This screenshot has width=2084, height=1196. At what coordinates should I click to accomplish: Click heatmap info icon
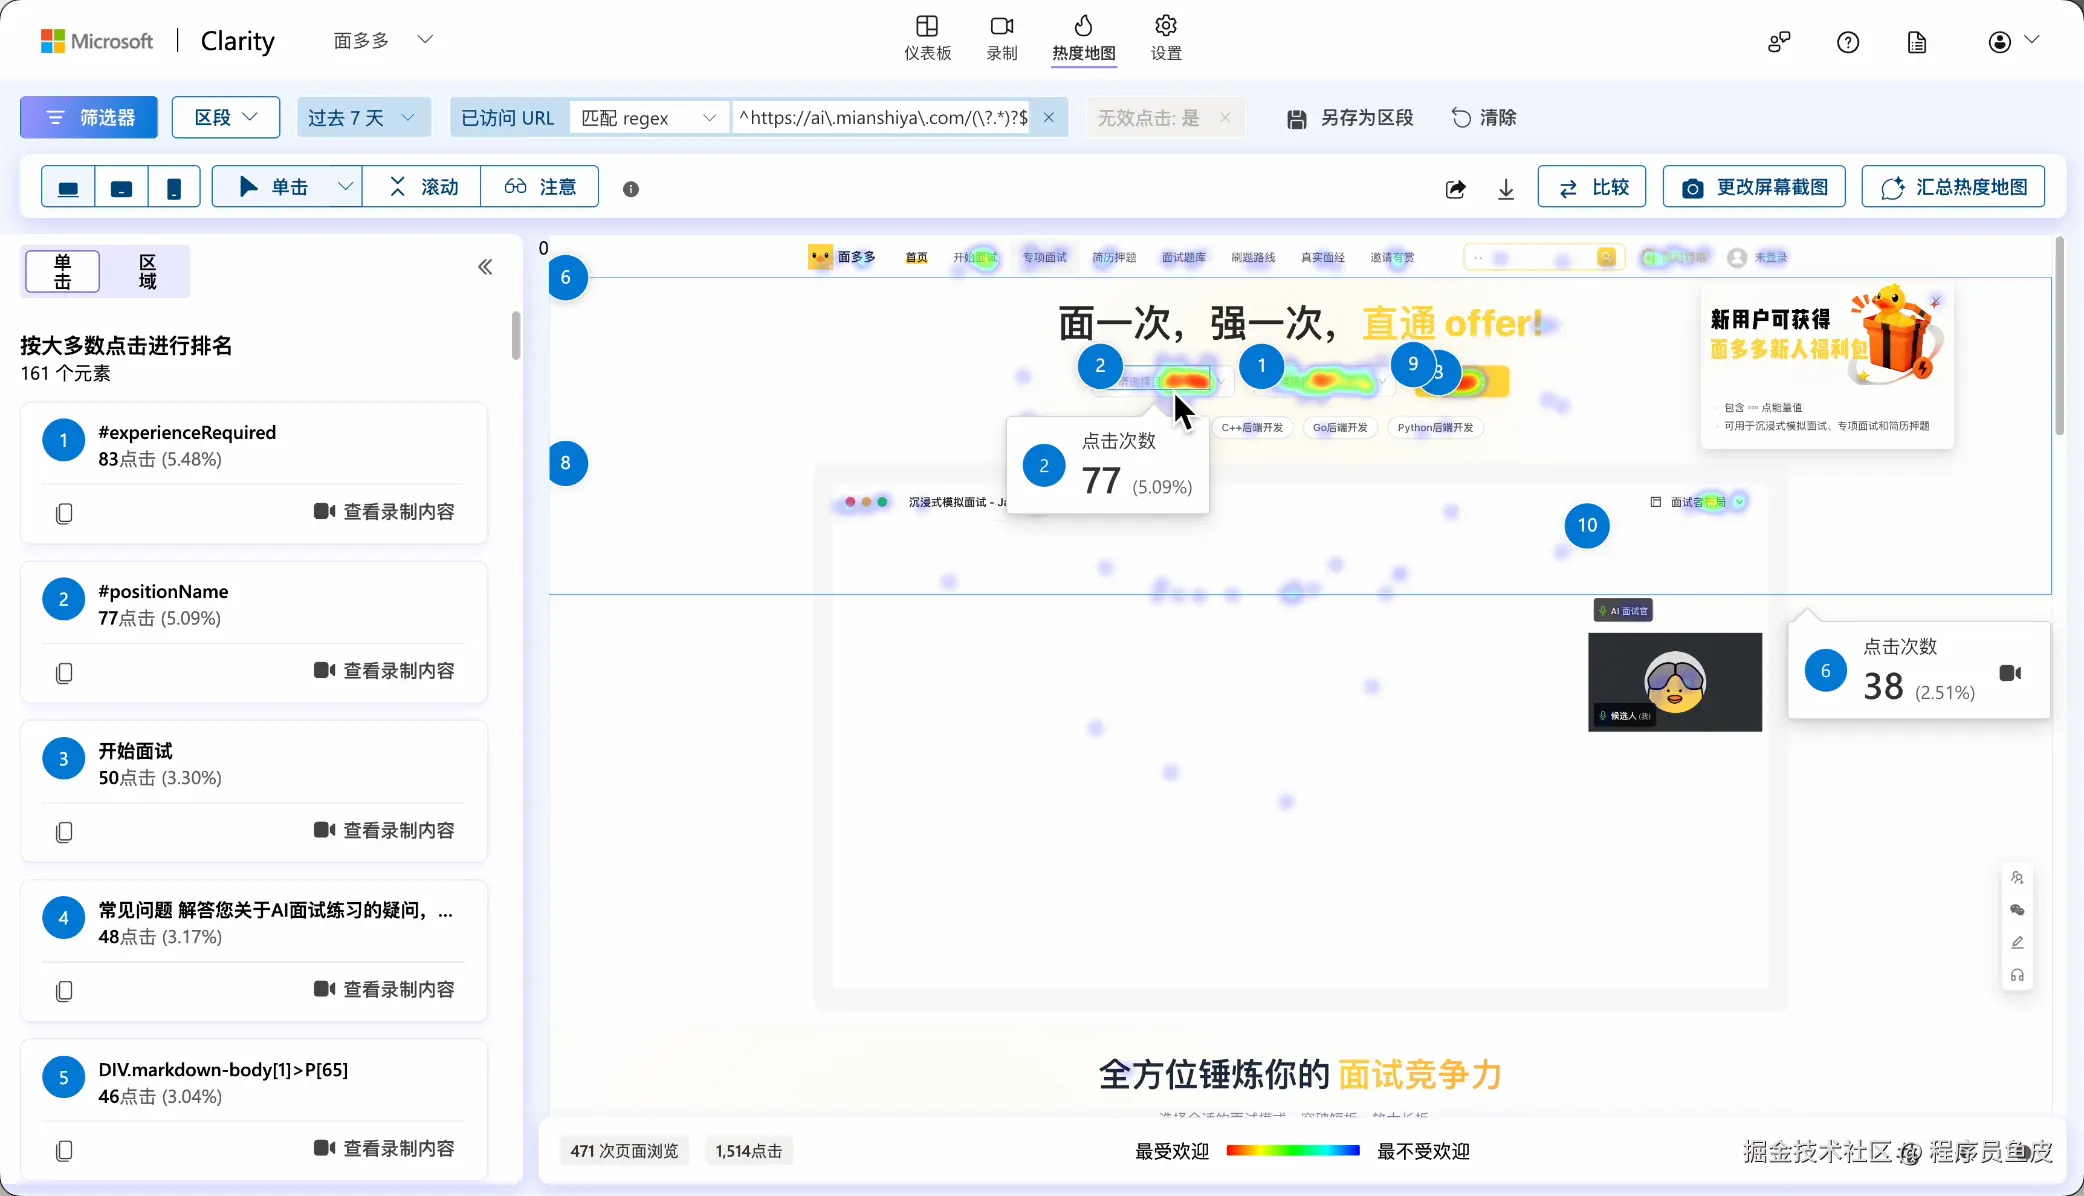[x=631, y=189]
